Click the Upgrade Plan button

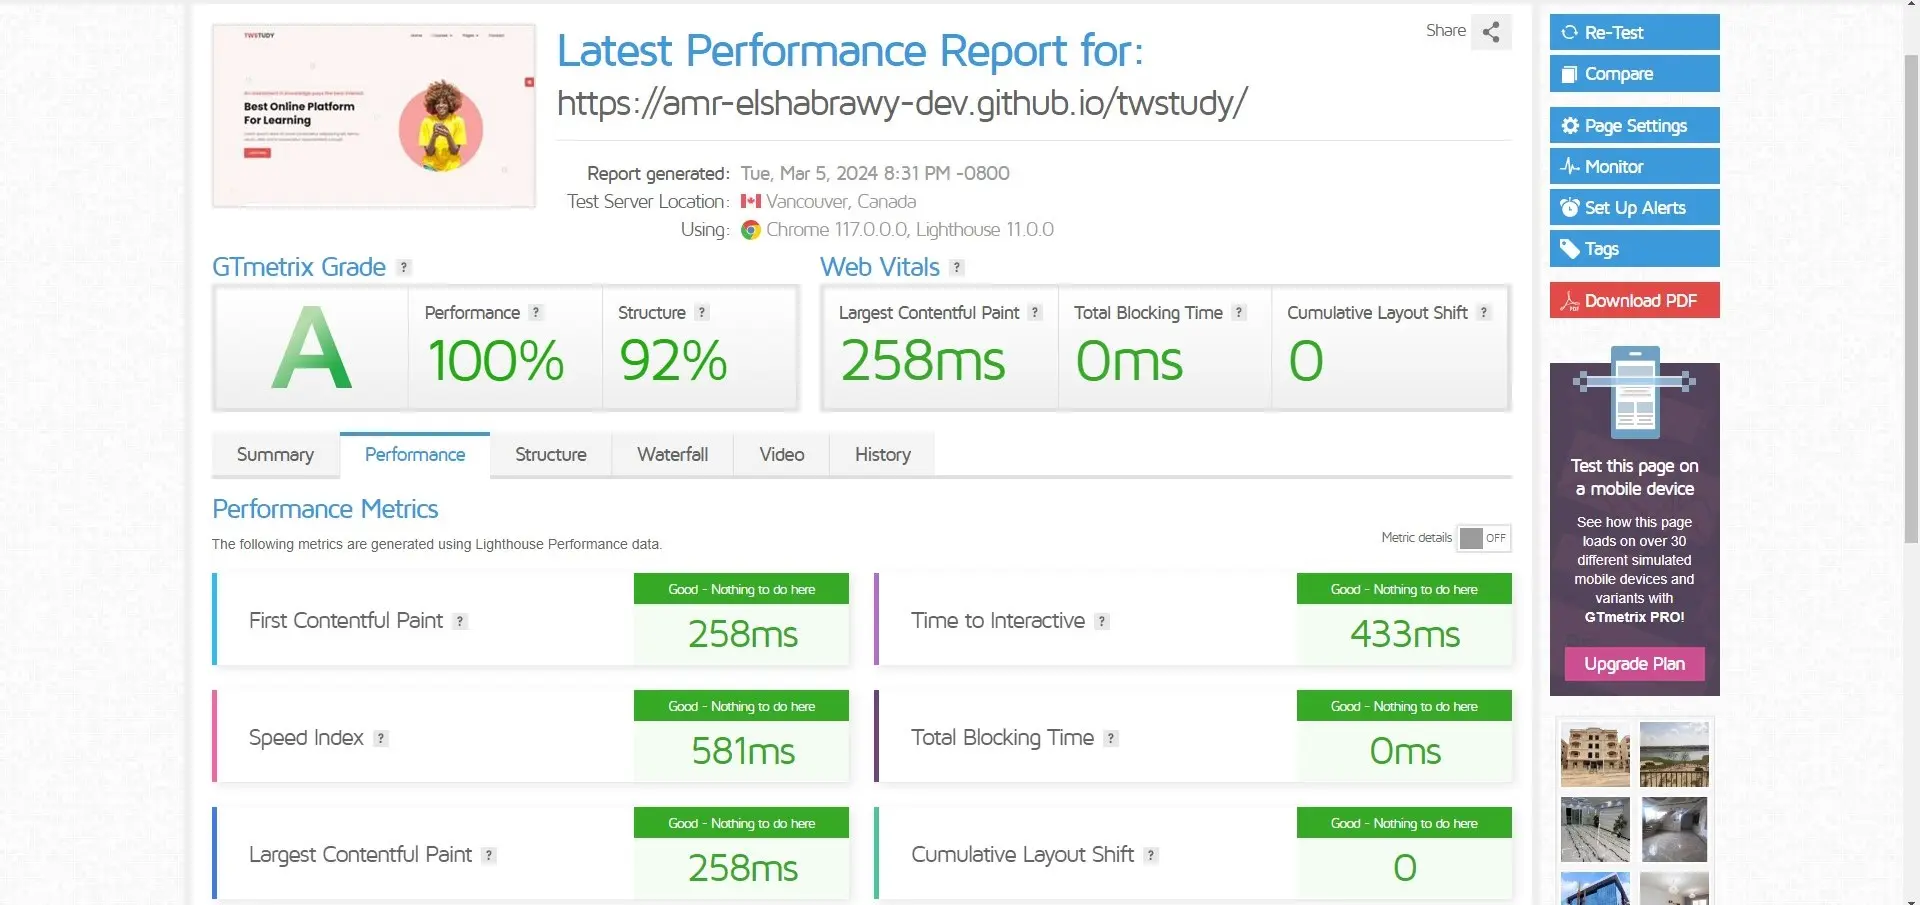(1635, 664)
